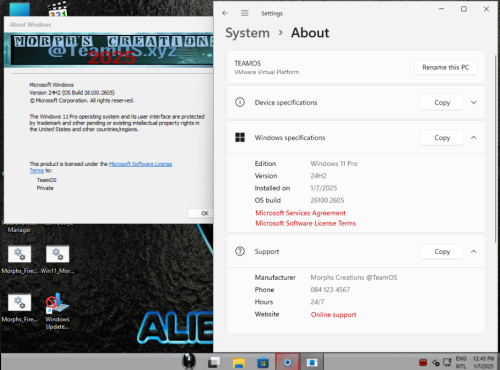
Task: Collapse the Windows specifications section
Action: 474,137
